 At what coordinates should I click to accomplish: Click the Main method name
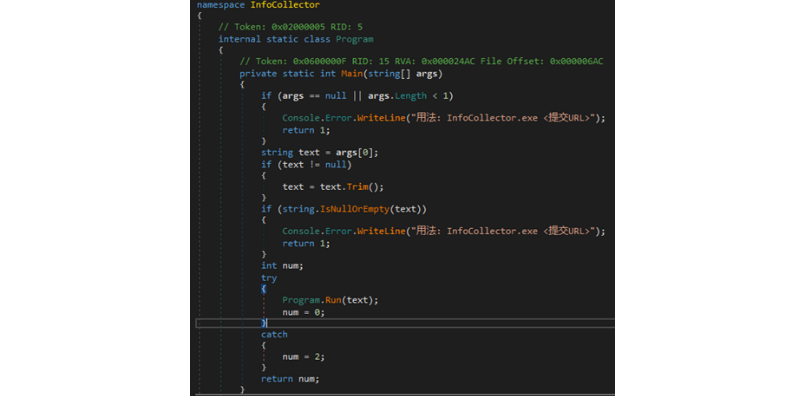pyautogui.click(x=351, y=73)
